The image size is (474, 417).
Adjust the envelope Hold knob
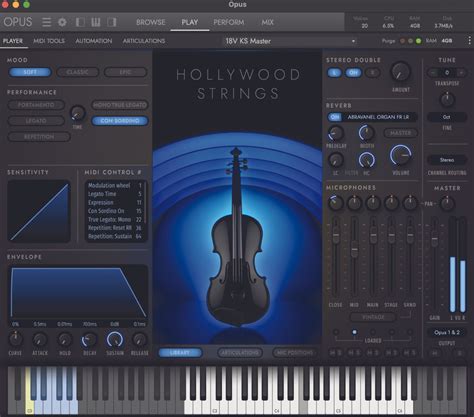coord(65,340)
